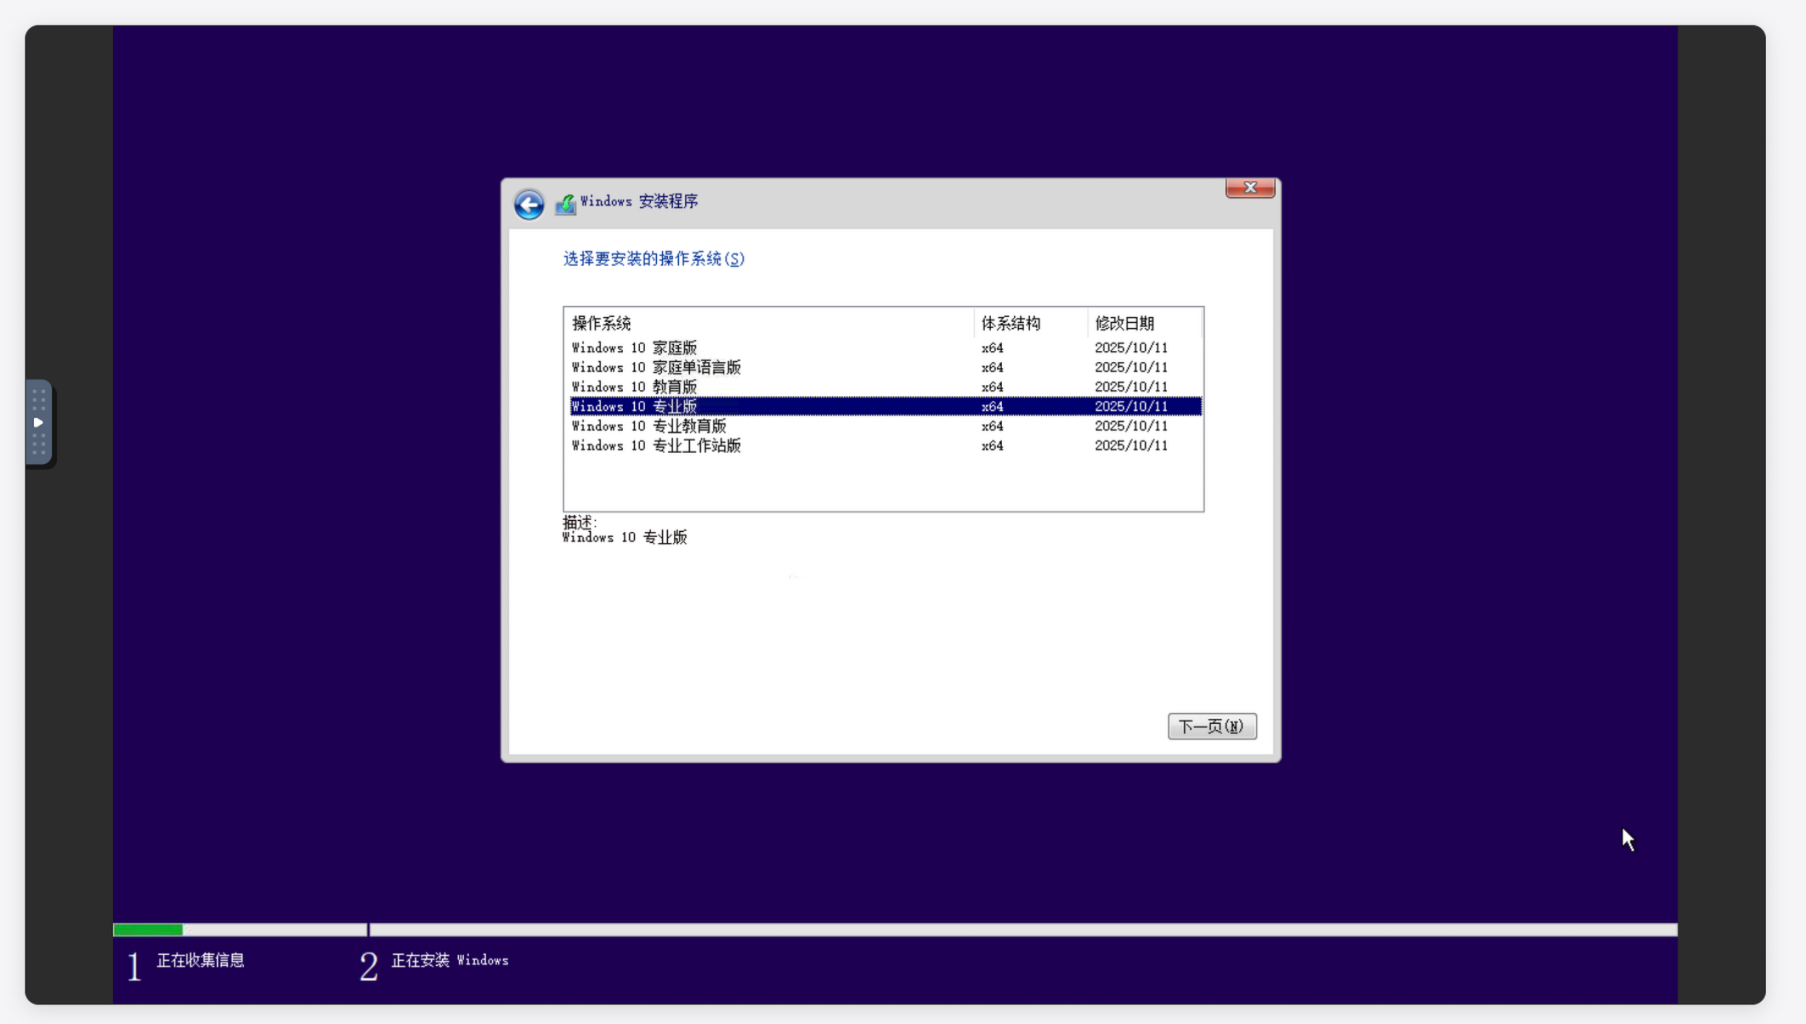
Task: Click the description text under 描述
Action: (x=625, y=538)
